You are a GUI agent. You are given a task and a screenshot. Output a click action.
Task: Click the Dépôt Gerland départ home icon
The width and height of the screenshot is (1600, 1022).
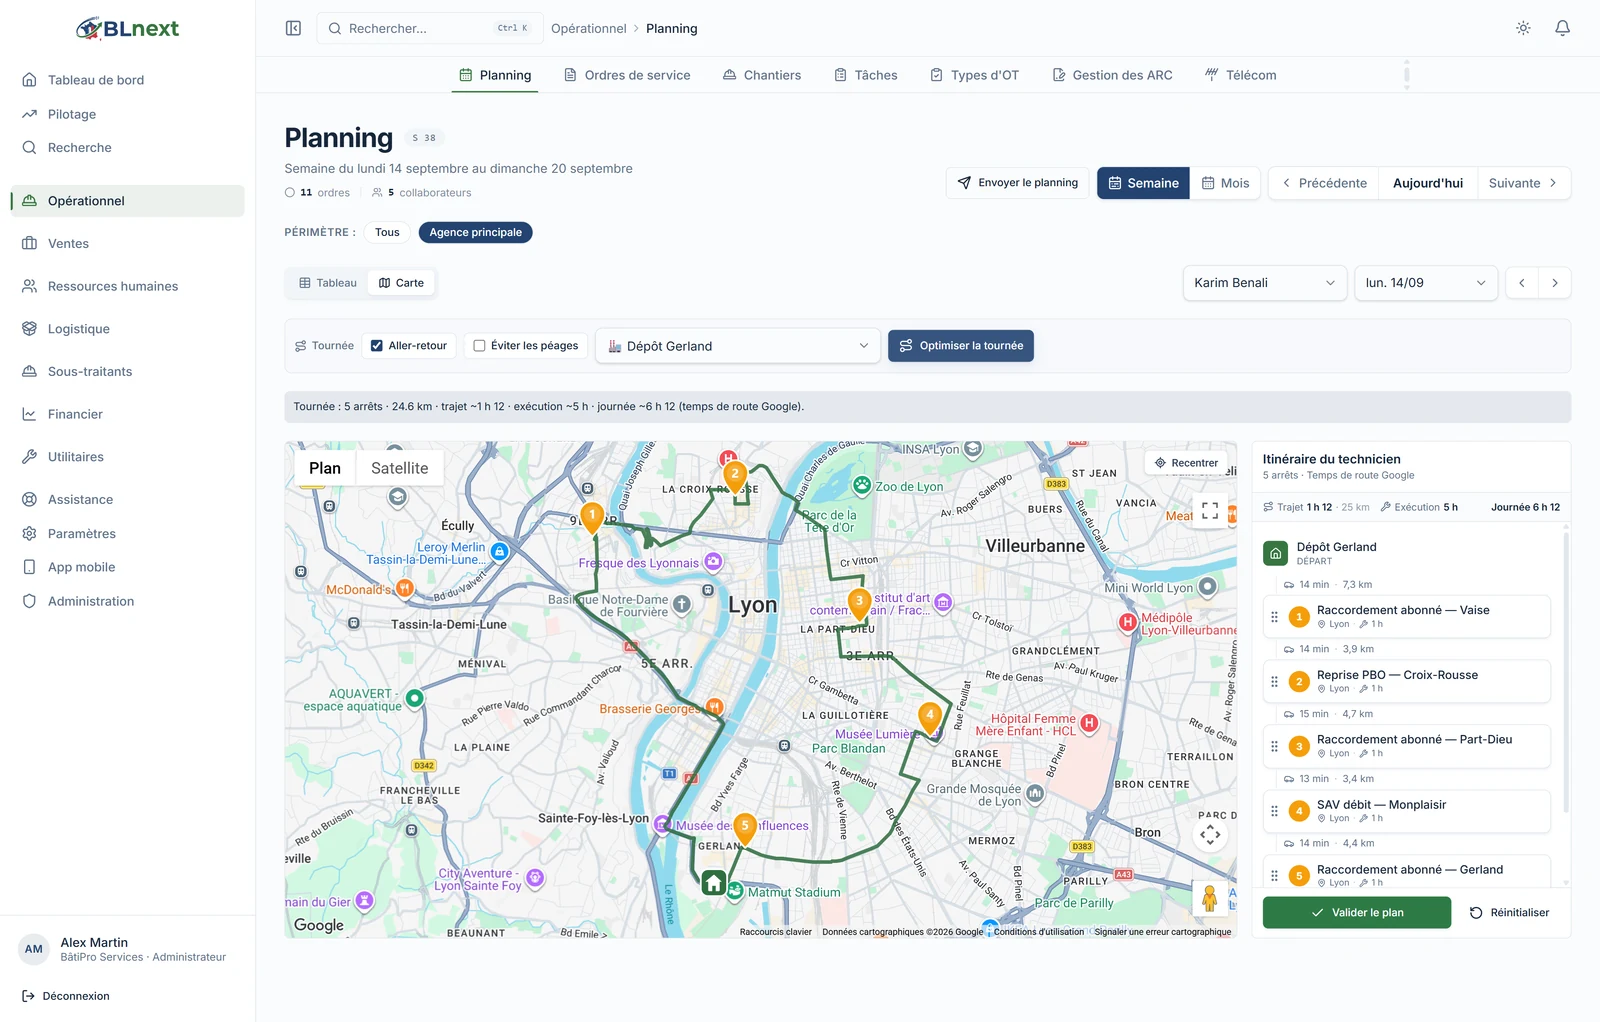click(x=1275, y=553)
